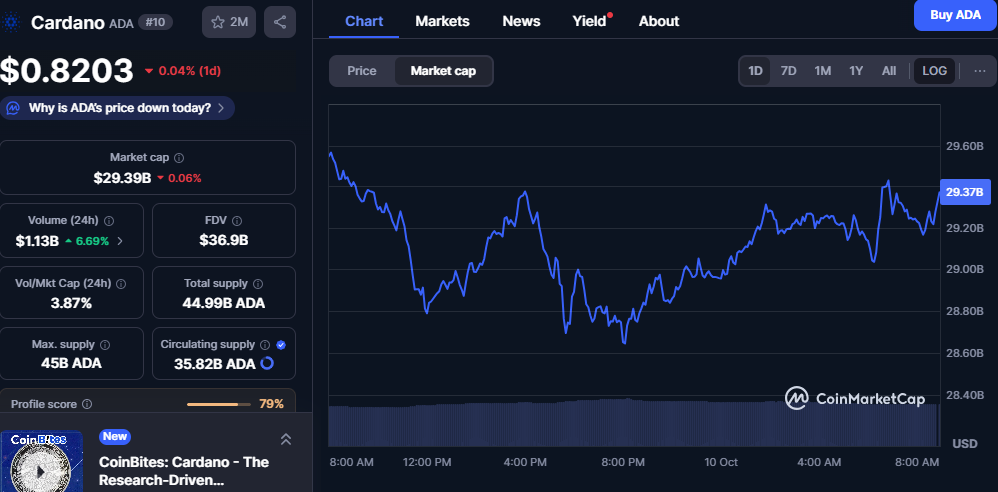Select the 7D time range
Image resolution: width=998 pixels, height=492 pixels.
click(788, 71)
